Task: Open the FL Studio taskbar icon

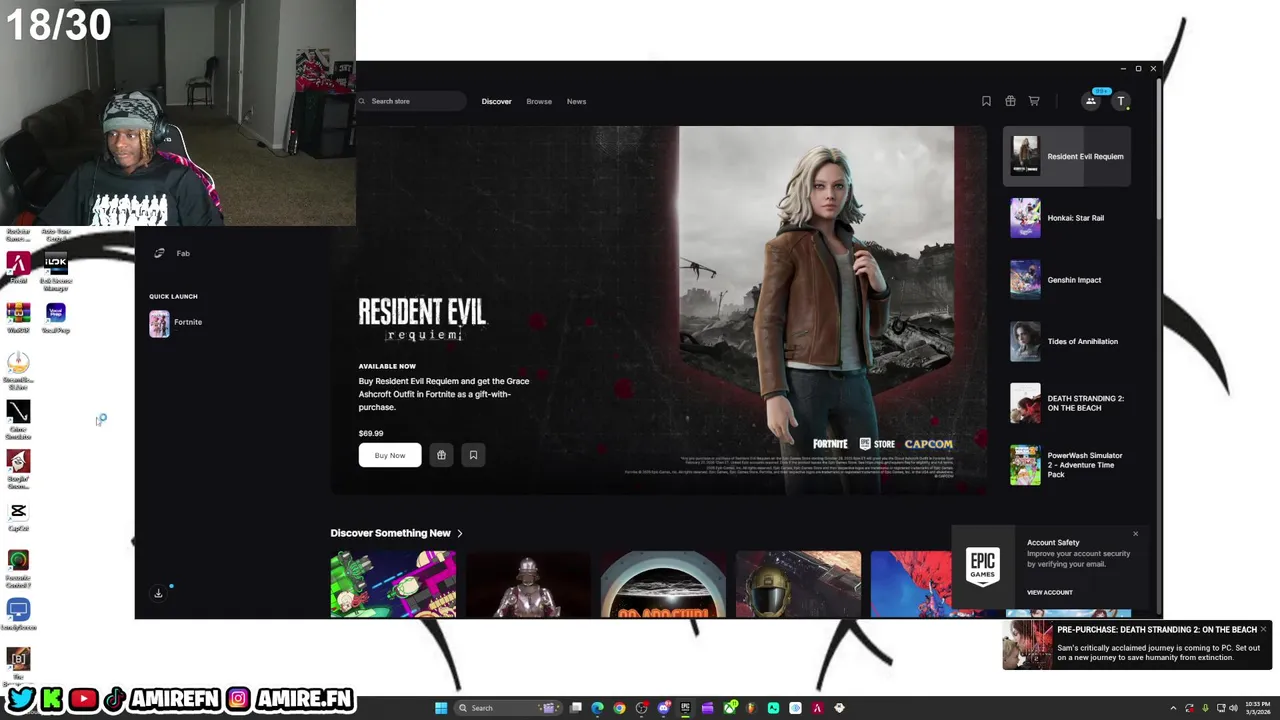Action: tap(751, 708)
